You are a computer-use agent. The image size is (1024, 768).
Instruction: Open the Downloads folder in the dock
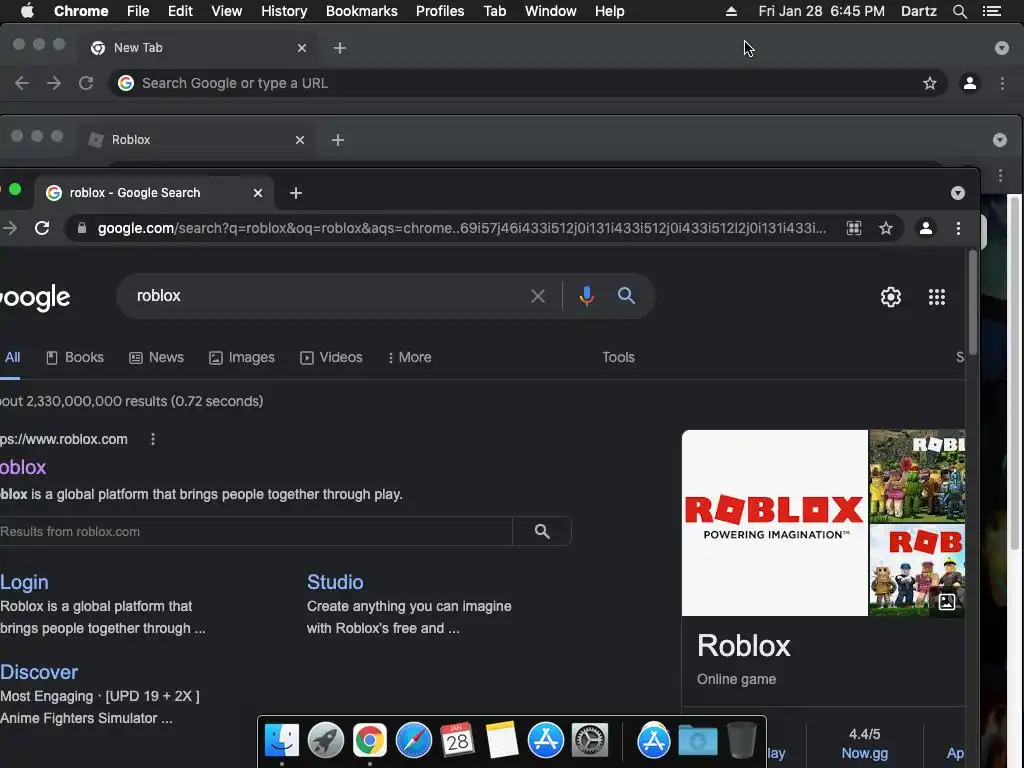click(697, 741)
